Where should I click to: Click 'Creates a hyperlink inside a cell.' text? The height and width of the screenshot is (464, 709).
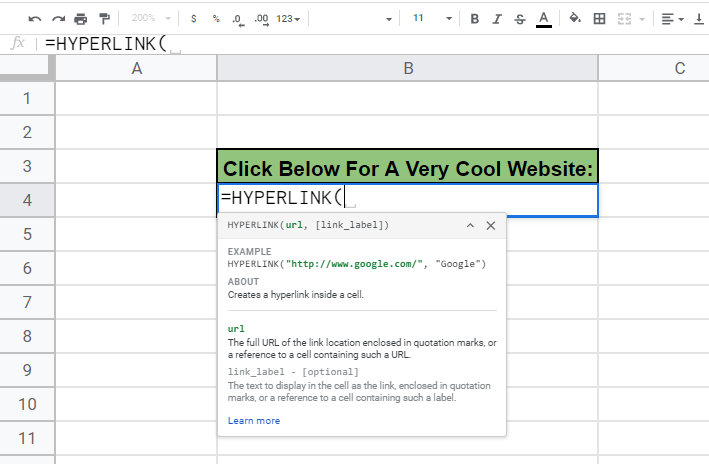[x=296, y=294]
